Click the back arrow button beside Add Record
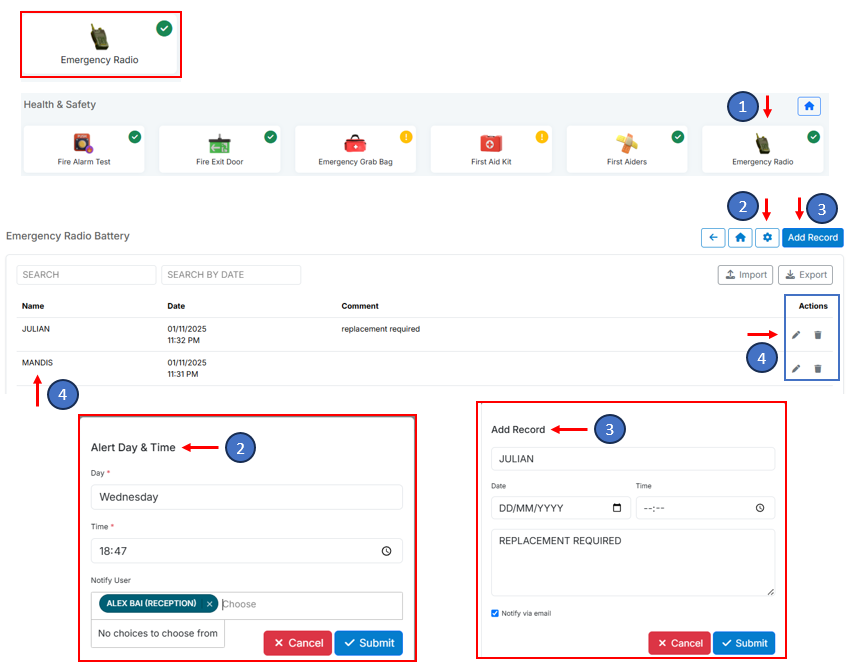This screenshot has width=849, height=668. pos(713,238)
